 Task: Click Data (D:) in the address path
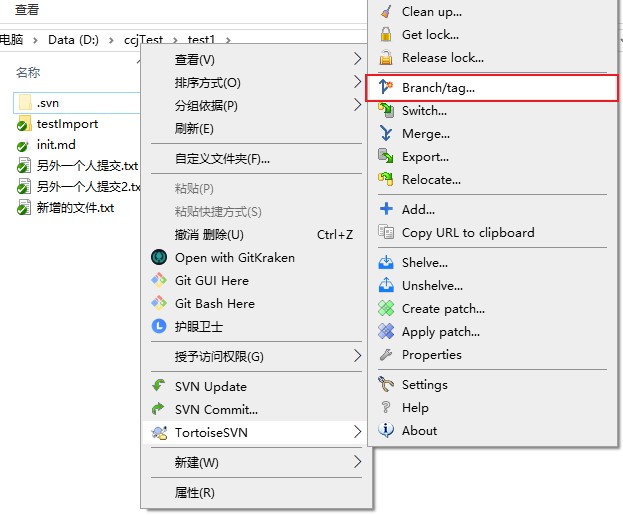75,40
